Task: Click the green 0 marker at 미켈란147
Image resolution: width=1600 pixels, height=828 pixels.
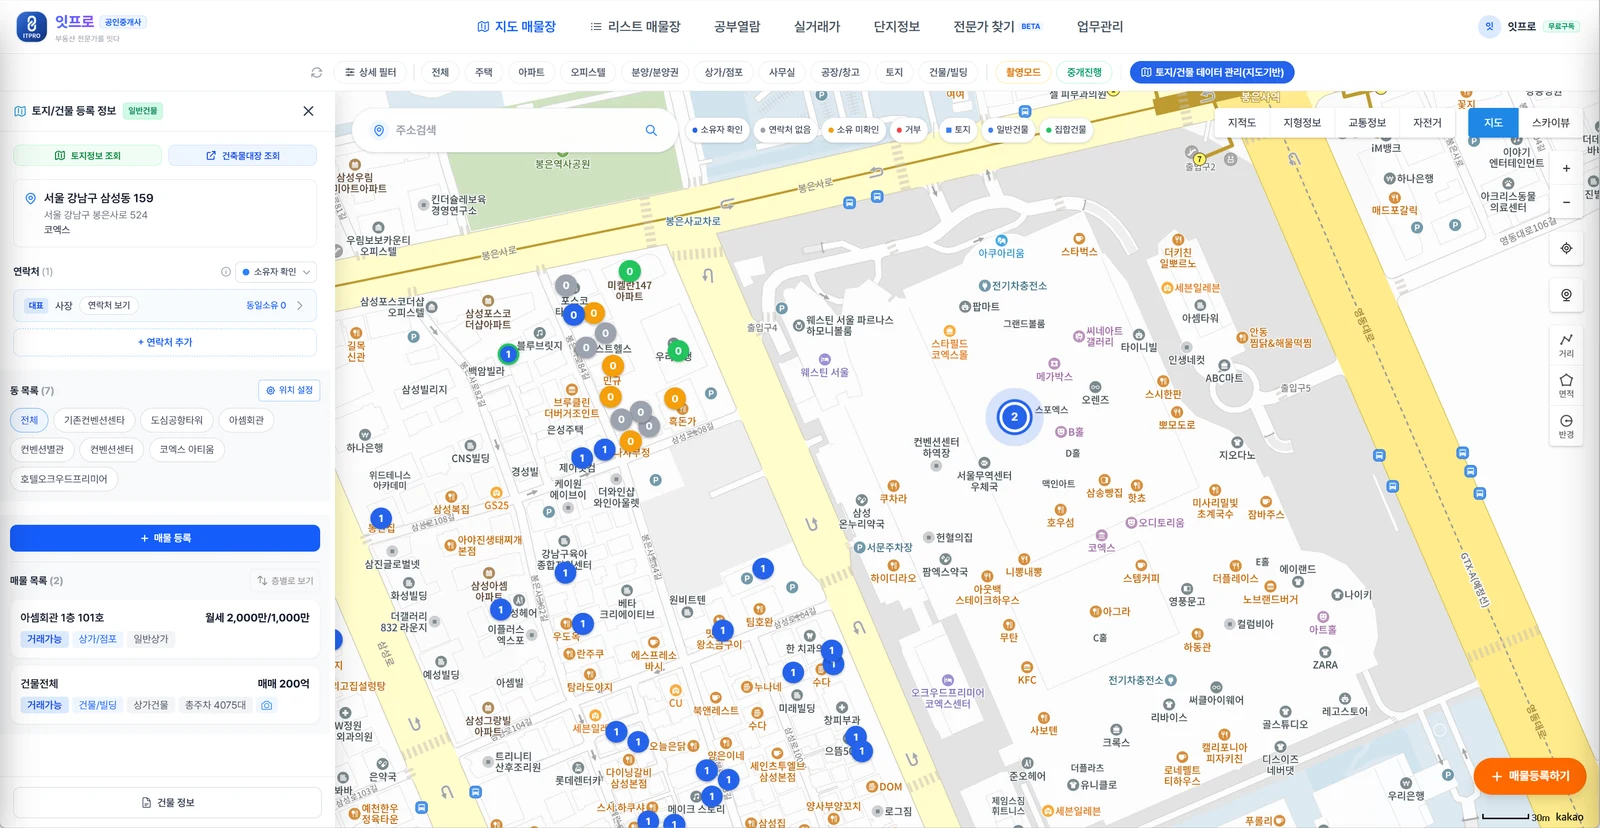Action: (x=629, y=271)
